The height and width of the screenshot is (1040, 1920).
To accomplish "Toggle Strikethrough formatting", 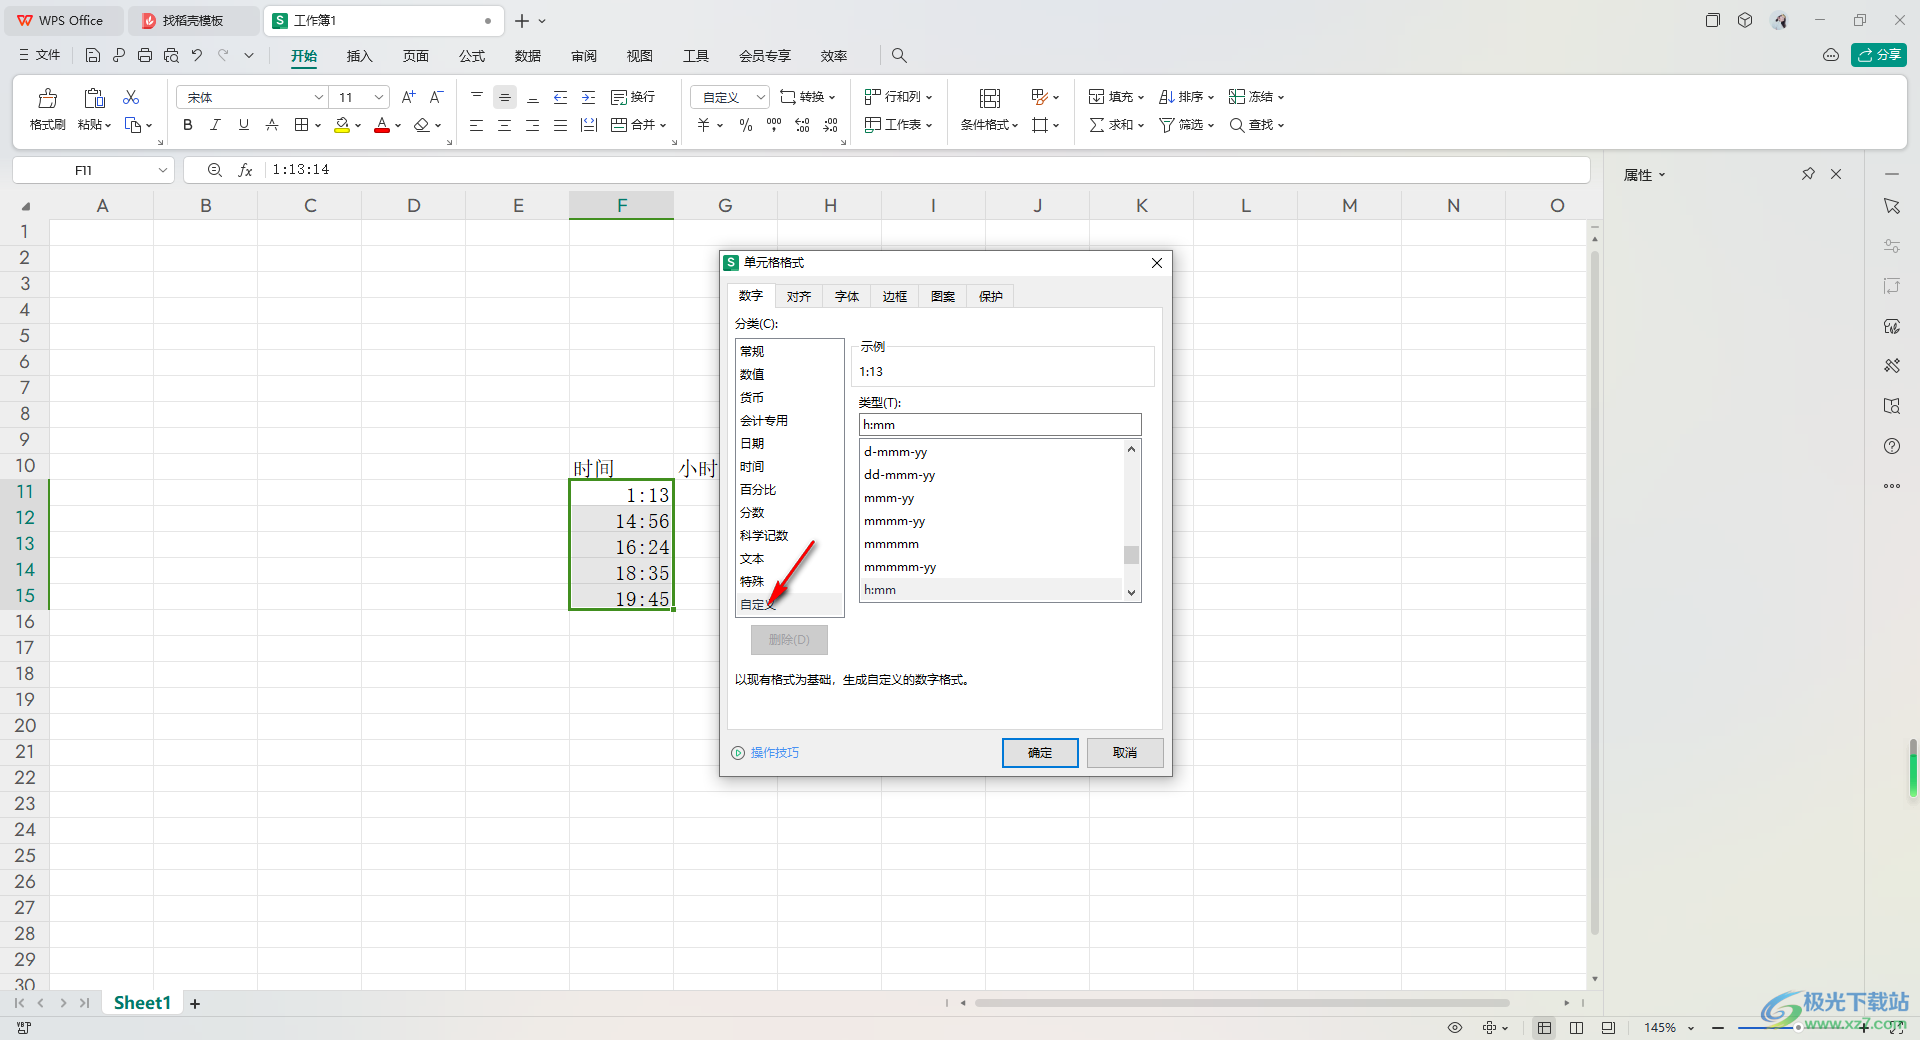I will tap(271, 125).
